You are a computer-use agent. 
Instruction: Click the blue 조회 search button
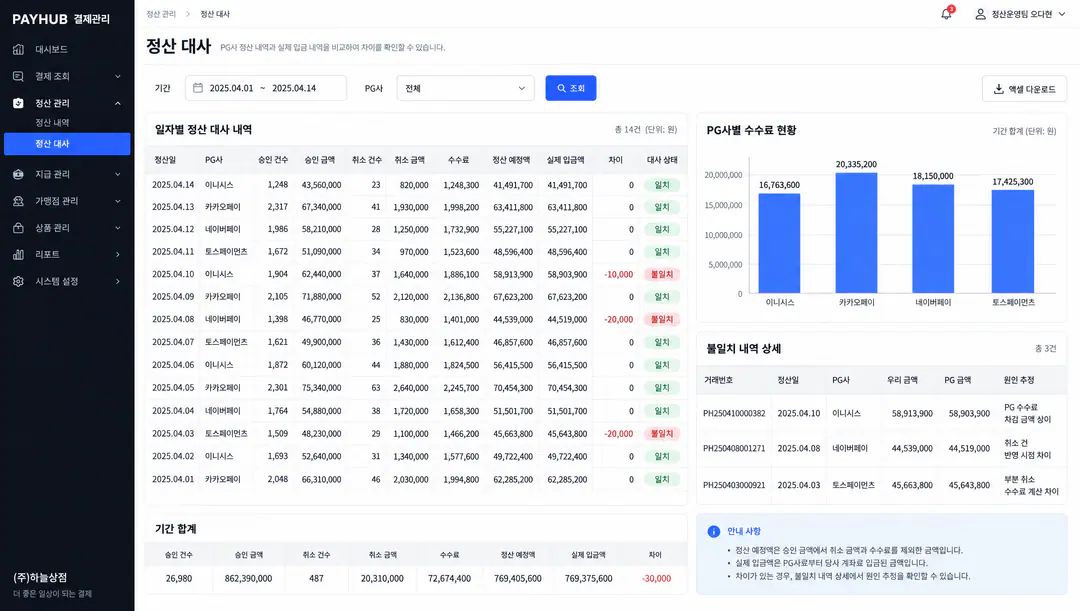[571, 88]
